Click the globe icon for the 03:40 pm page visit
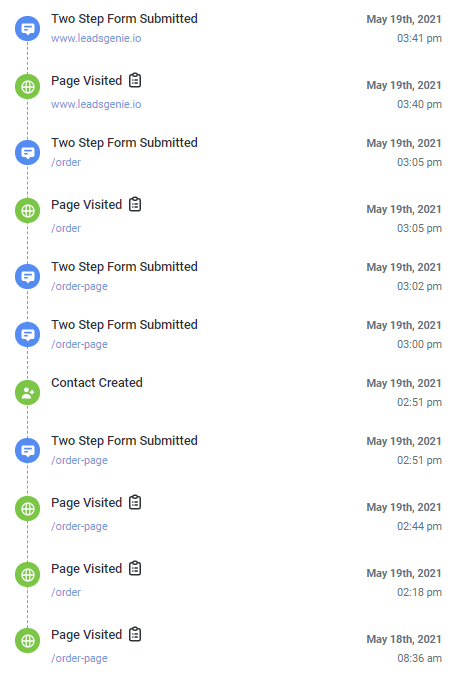Screen dimensions: 454x678 28,86
